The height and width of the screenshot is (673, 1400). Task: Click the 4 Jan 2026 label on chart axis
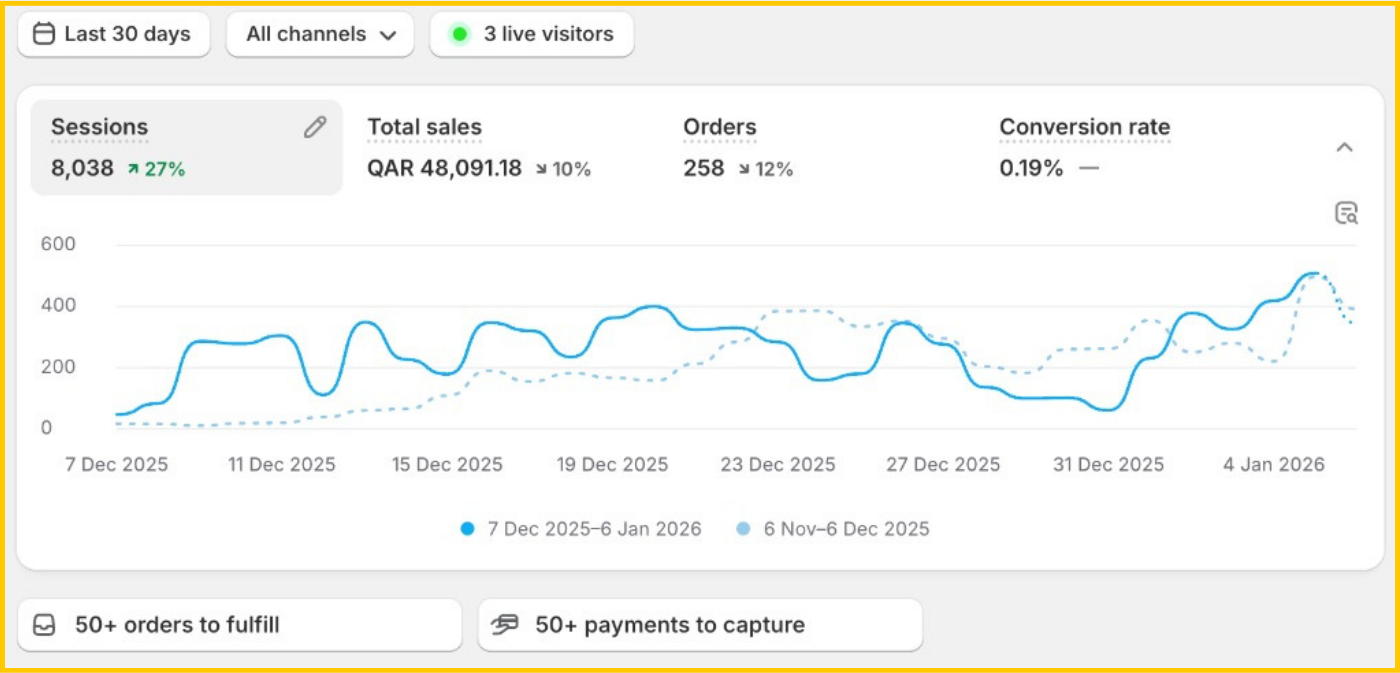click(x=1273, y=464)
